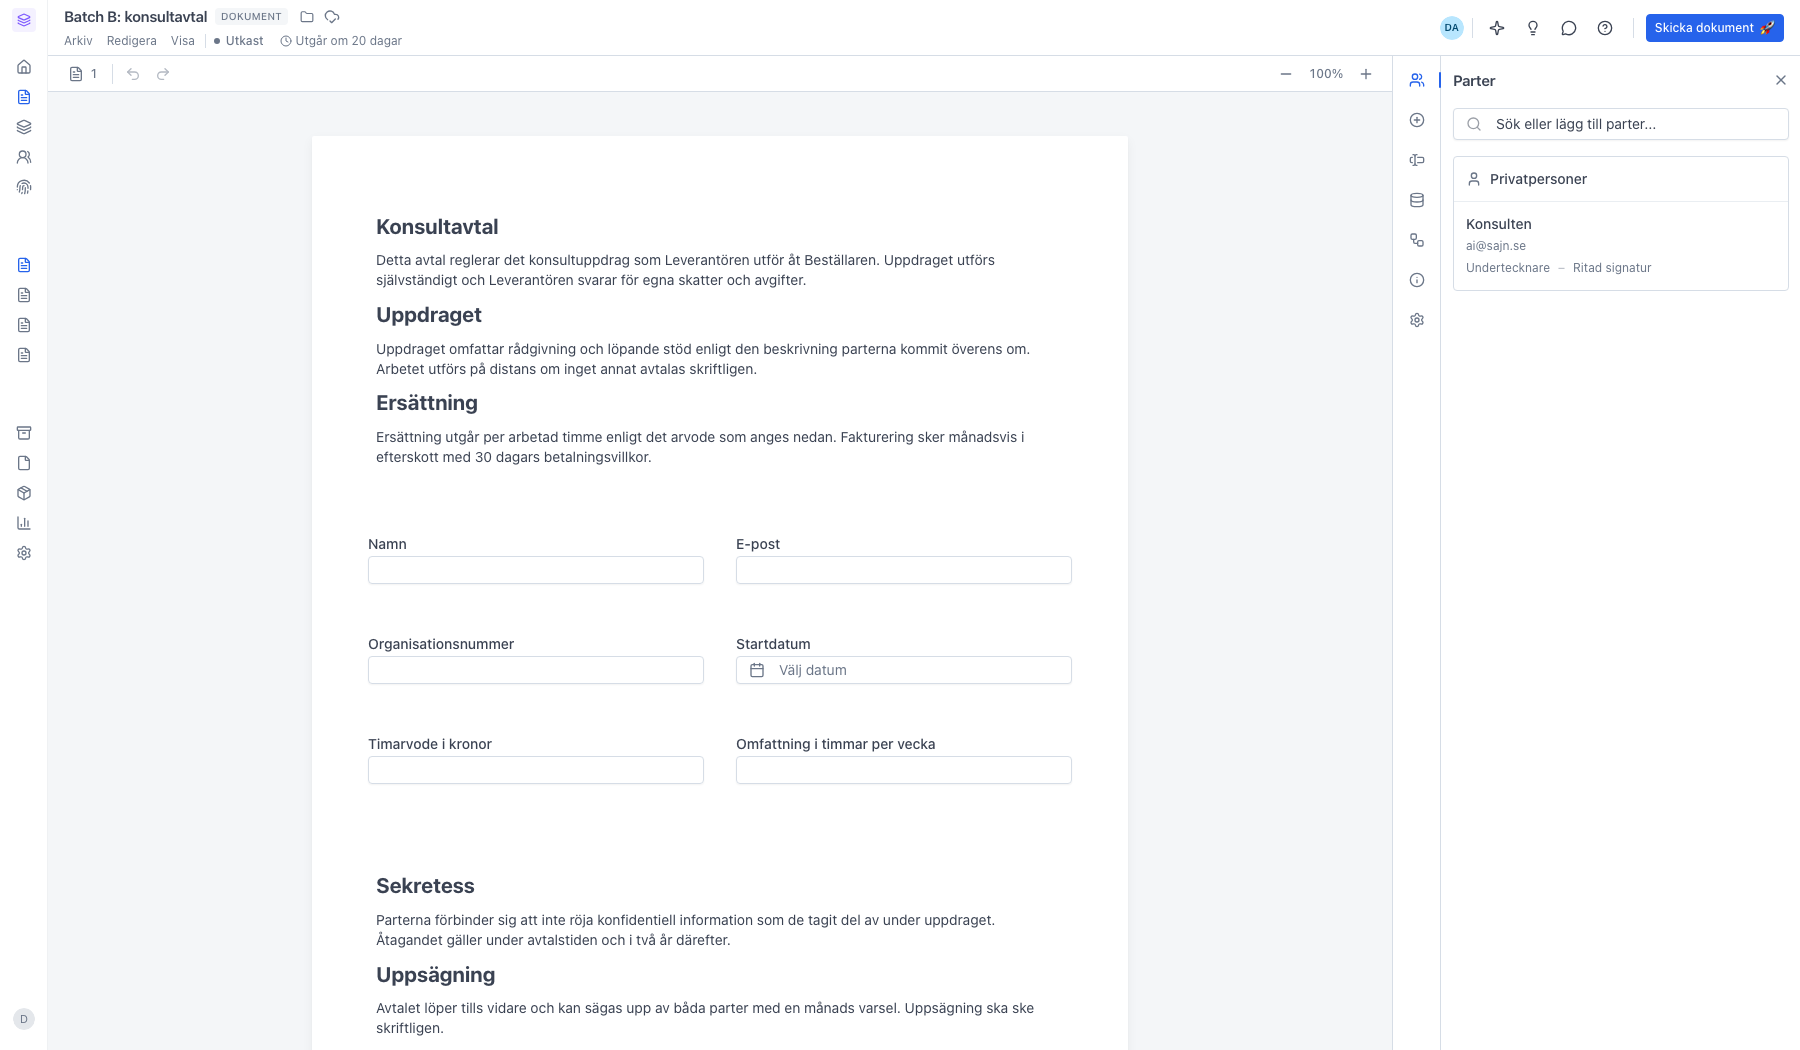Open the form fields icon in side strip
1800x1050 pixels.
point(1417,160)
